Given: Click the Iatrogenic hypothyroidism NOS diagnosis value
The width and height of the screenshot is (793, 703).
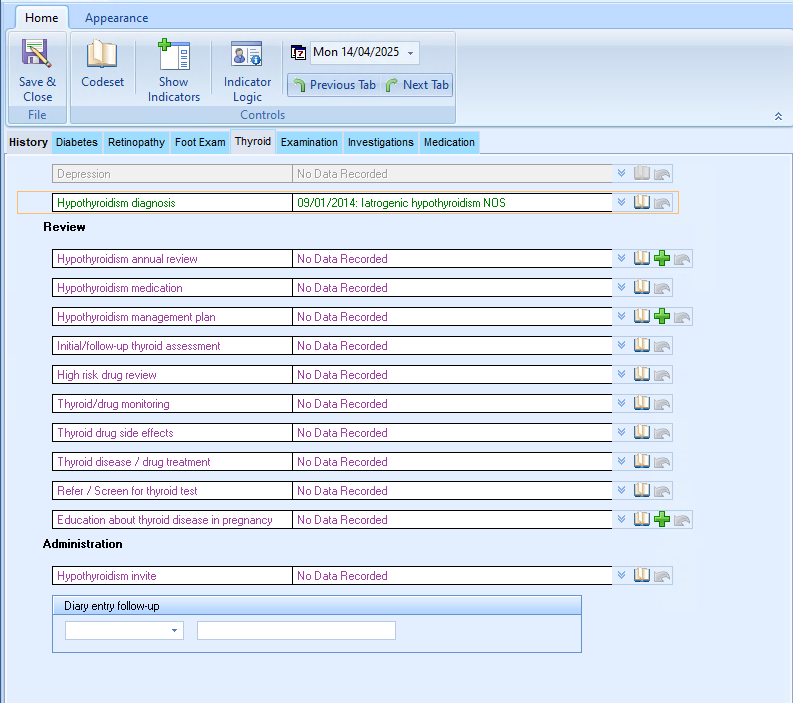Looking at the screenshot, I should 452,203.
